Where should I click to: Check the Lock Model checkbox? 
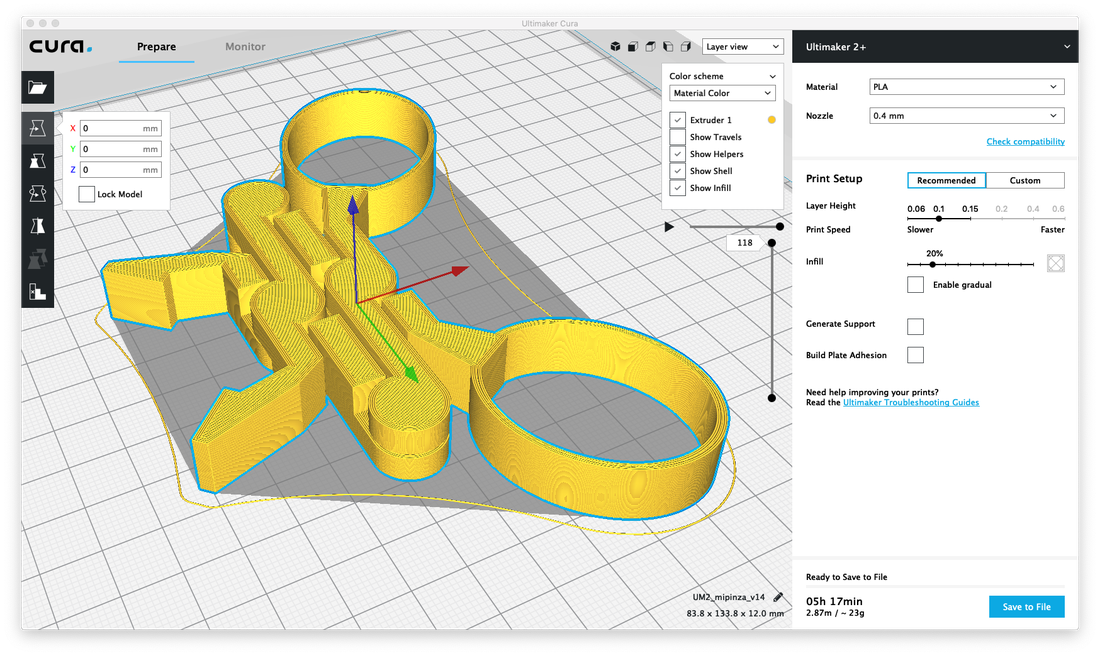86,194
